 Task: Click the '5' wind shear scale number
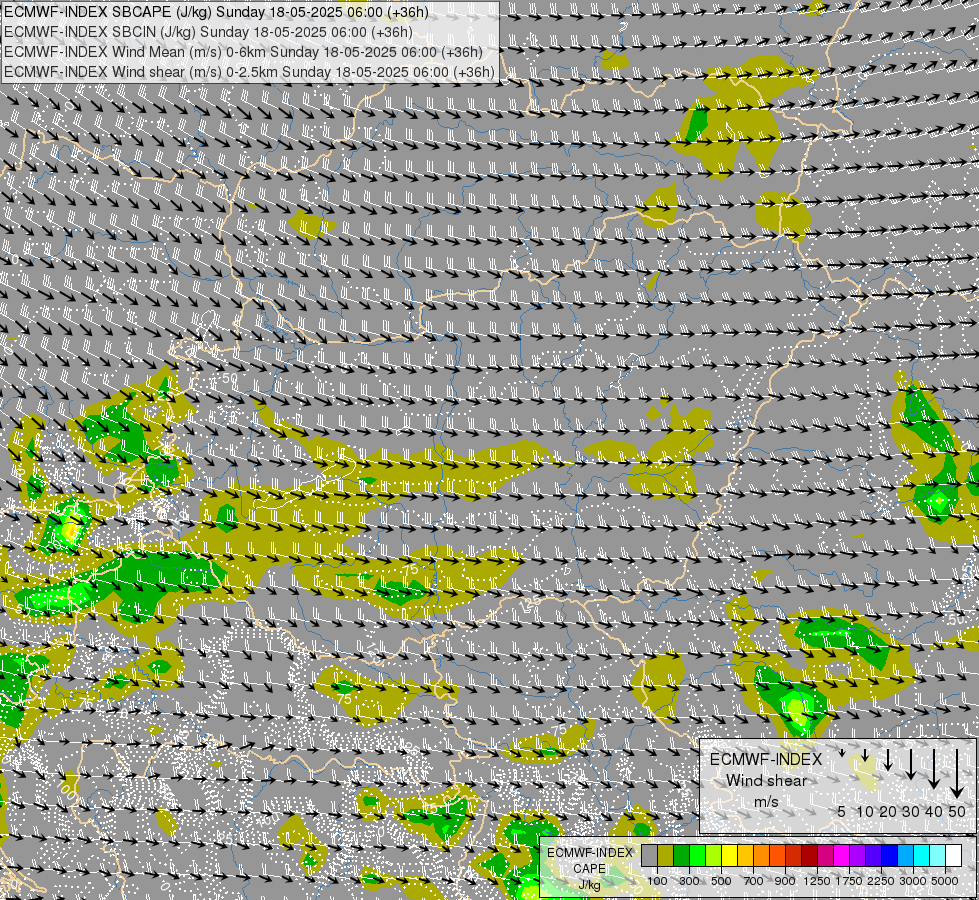click(x=842, y=811)
